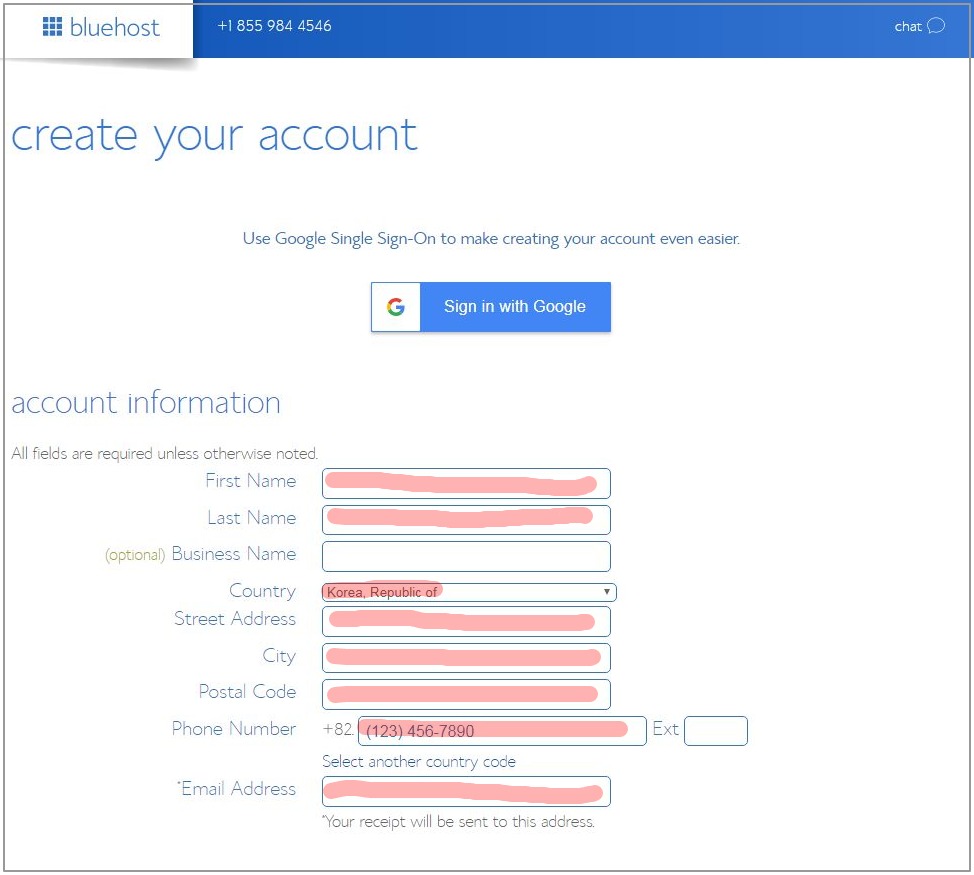Click the Street Address text box
The image size is (974, 875).
466,621
